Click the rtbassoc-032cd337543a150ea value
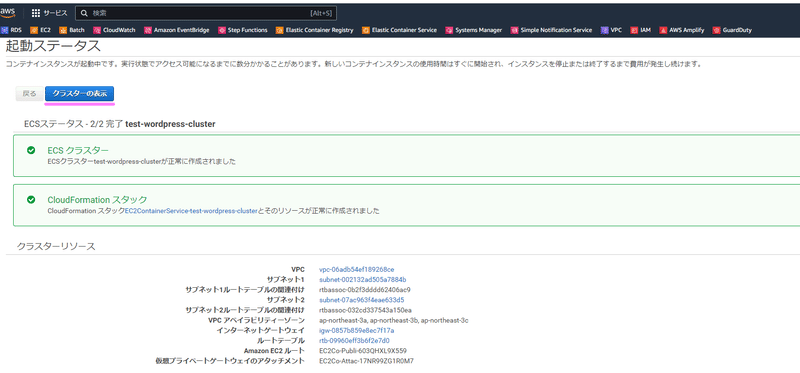 tap(365, 310)
